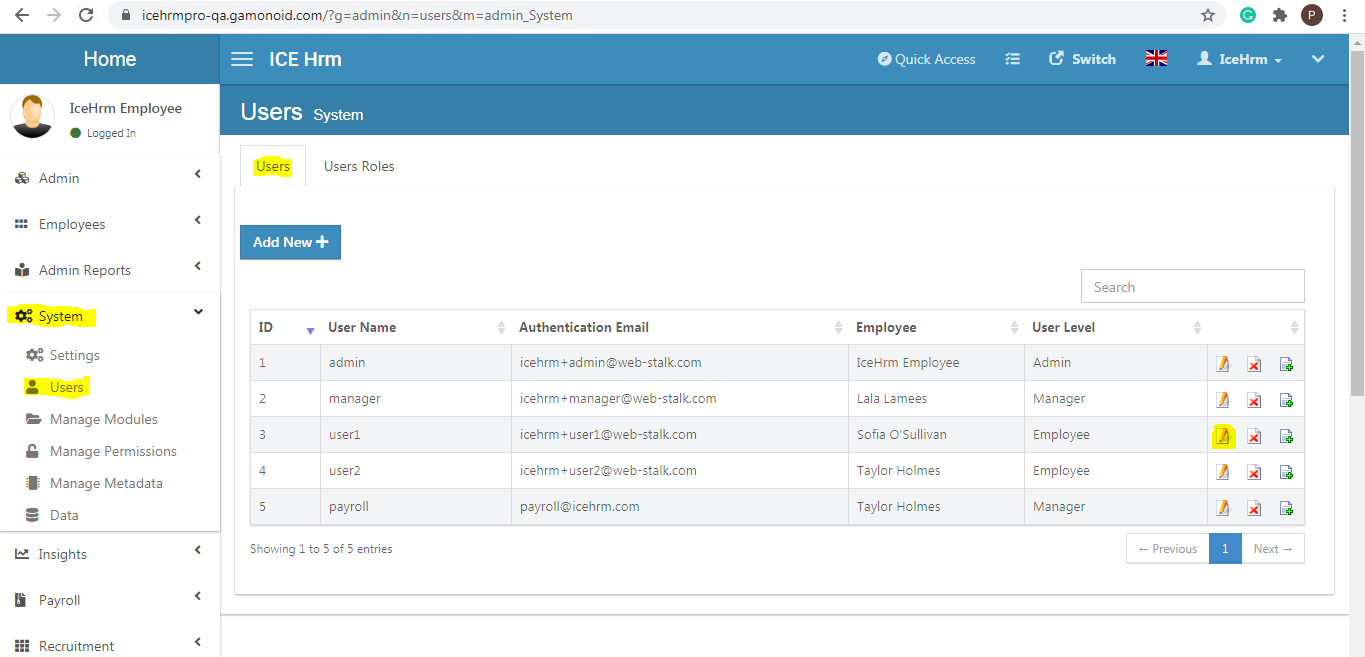Open Manage Permissions
This screenshot has width=1365, height=657.
pos(100,451)
